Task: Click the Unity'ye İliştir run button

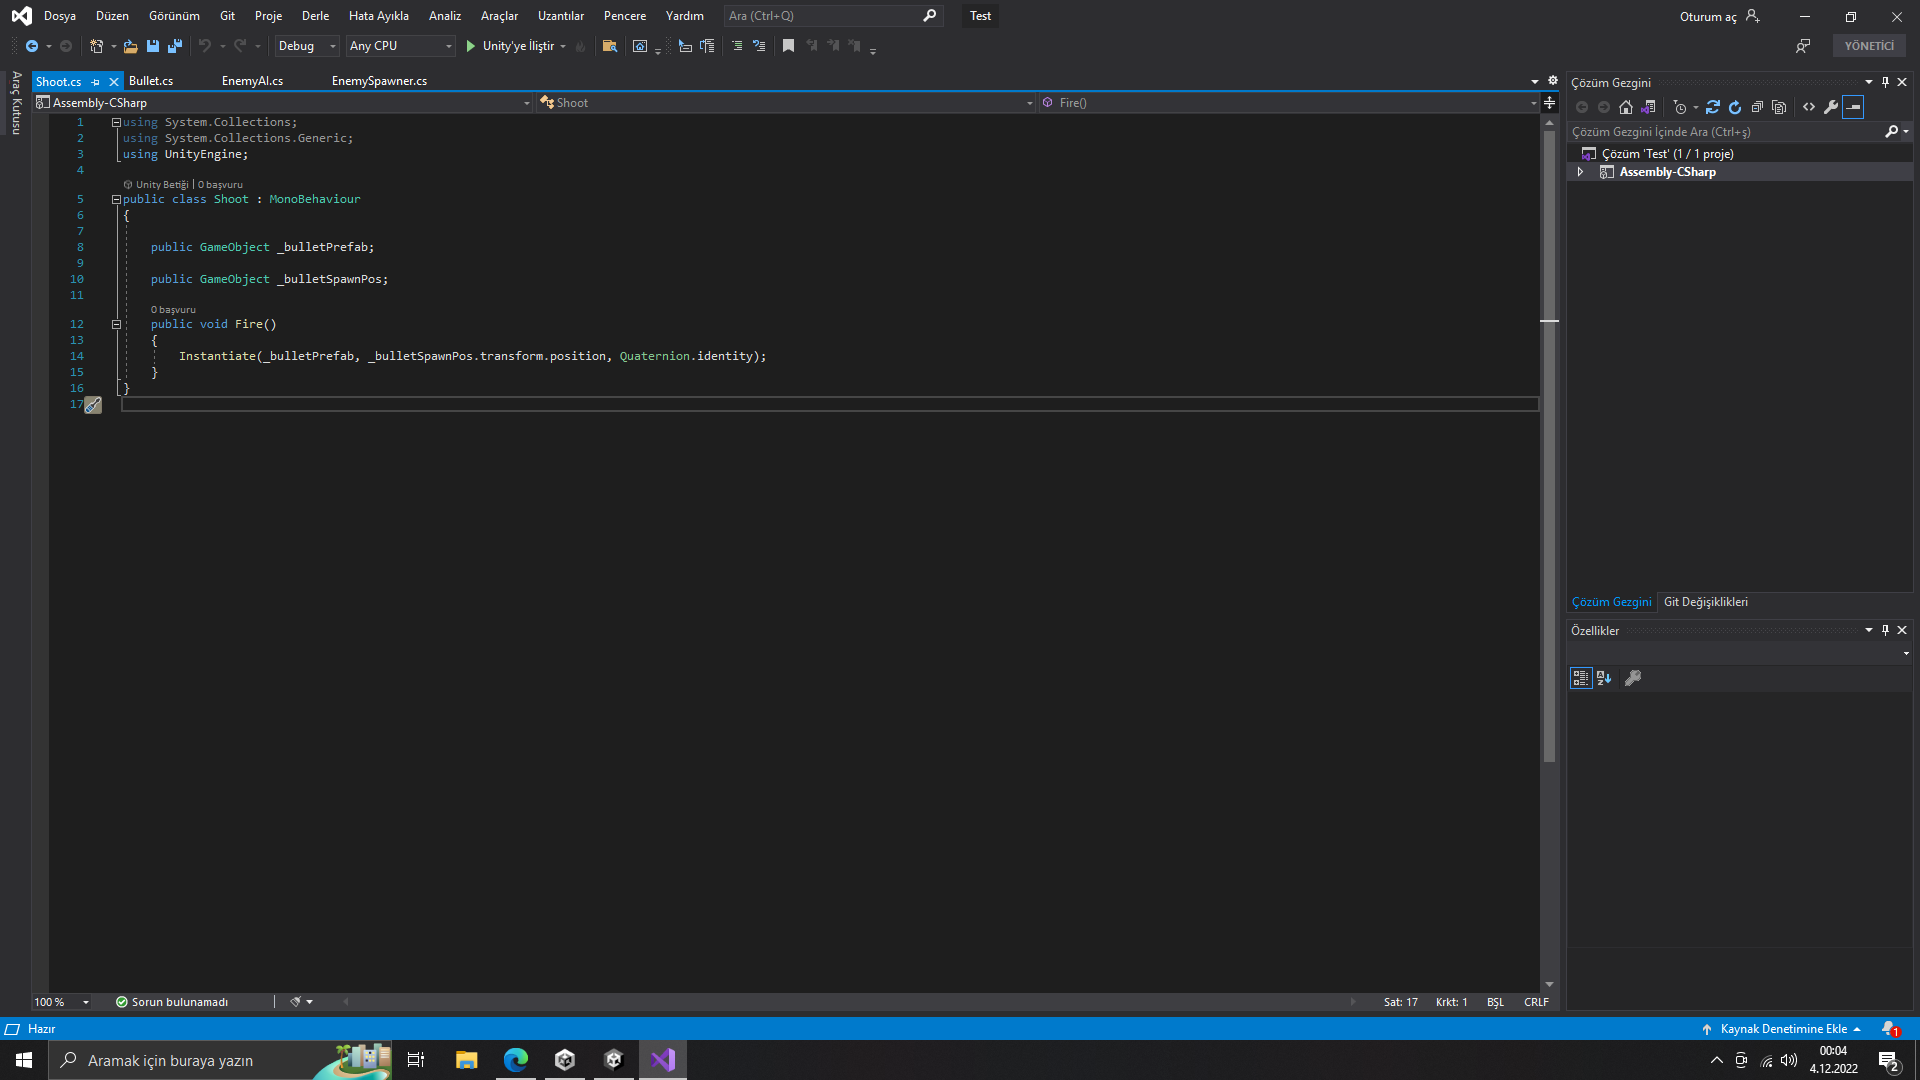Action: (x=511, y=46)
